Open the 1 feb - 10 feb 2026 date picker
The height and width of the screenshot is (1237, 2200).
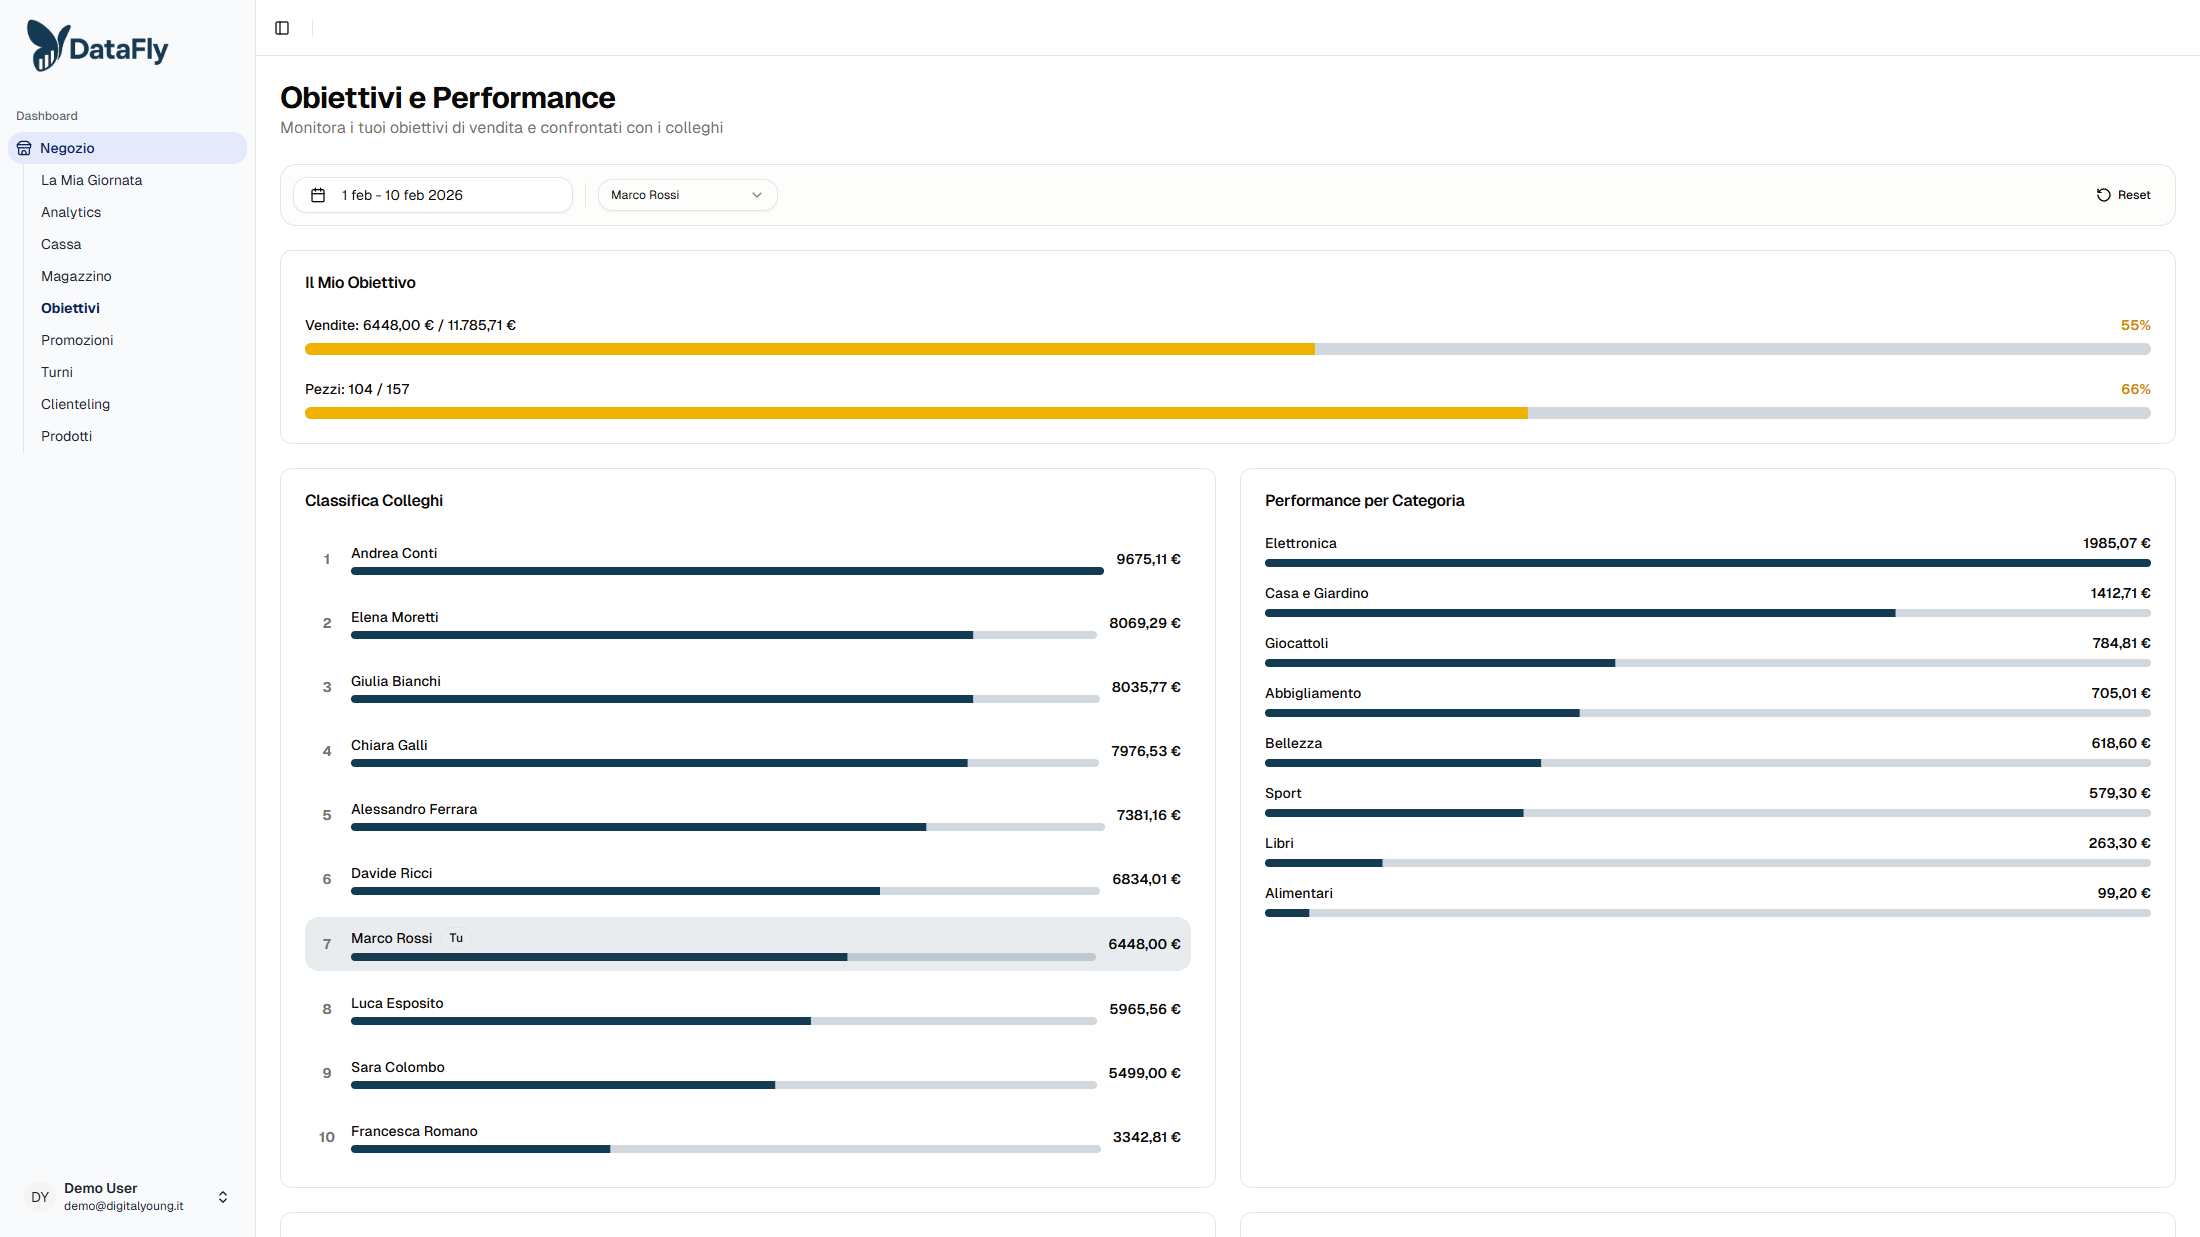pyautogui.click(x=432, y=195)
